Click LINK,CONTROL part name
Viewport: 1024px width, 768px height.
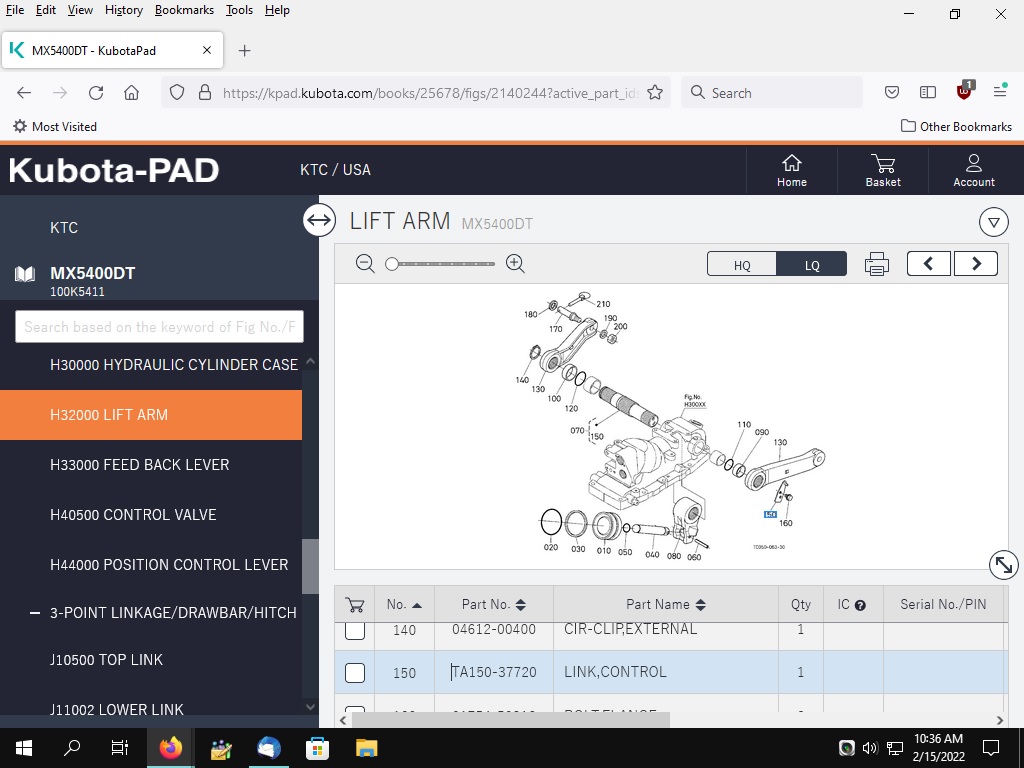pos(615,672)
